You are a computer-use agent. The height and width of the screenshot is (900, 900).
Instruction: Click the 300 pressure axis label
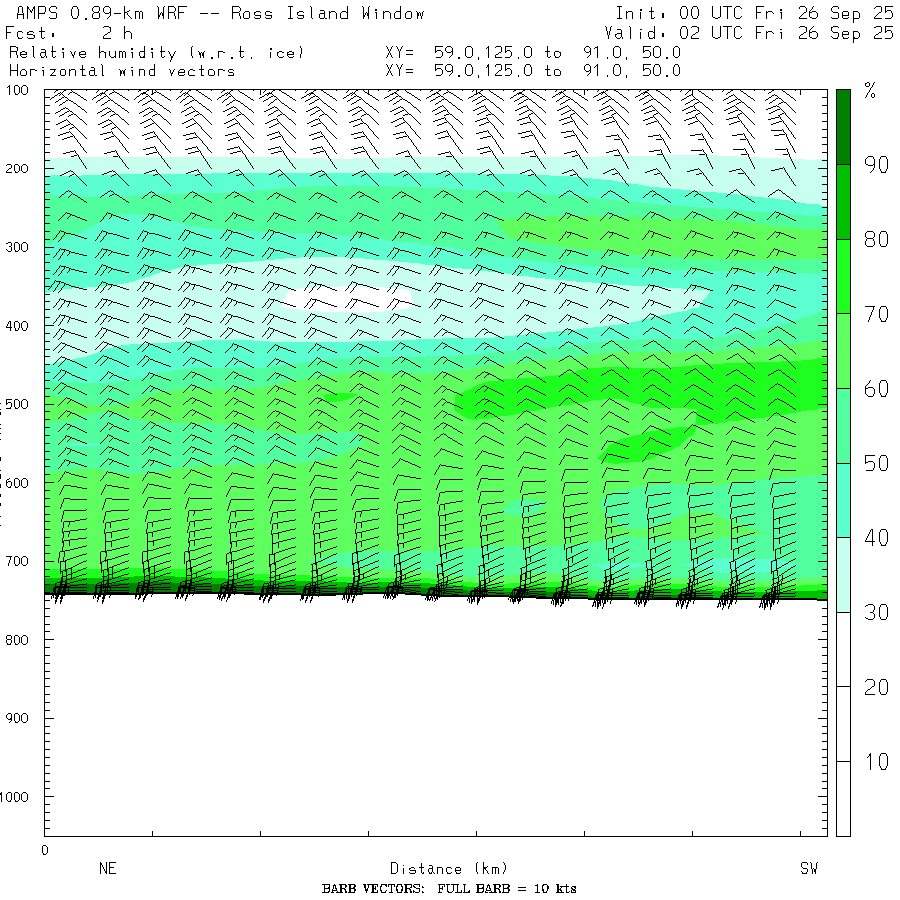click(x=17, y=247)
